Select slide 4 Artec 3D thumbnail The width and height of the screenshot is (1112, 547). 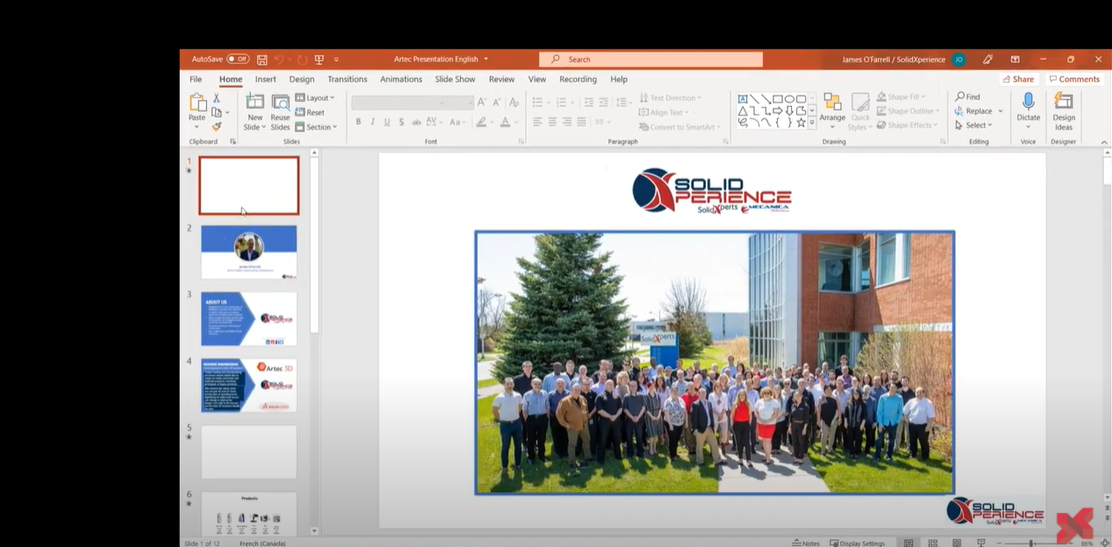pos(249,385)
